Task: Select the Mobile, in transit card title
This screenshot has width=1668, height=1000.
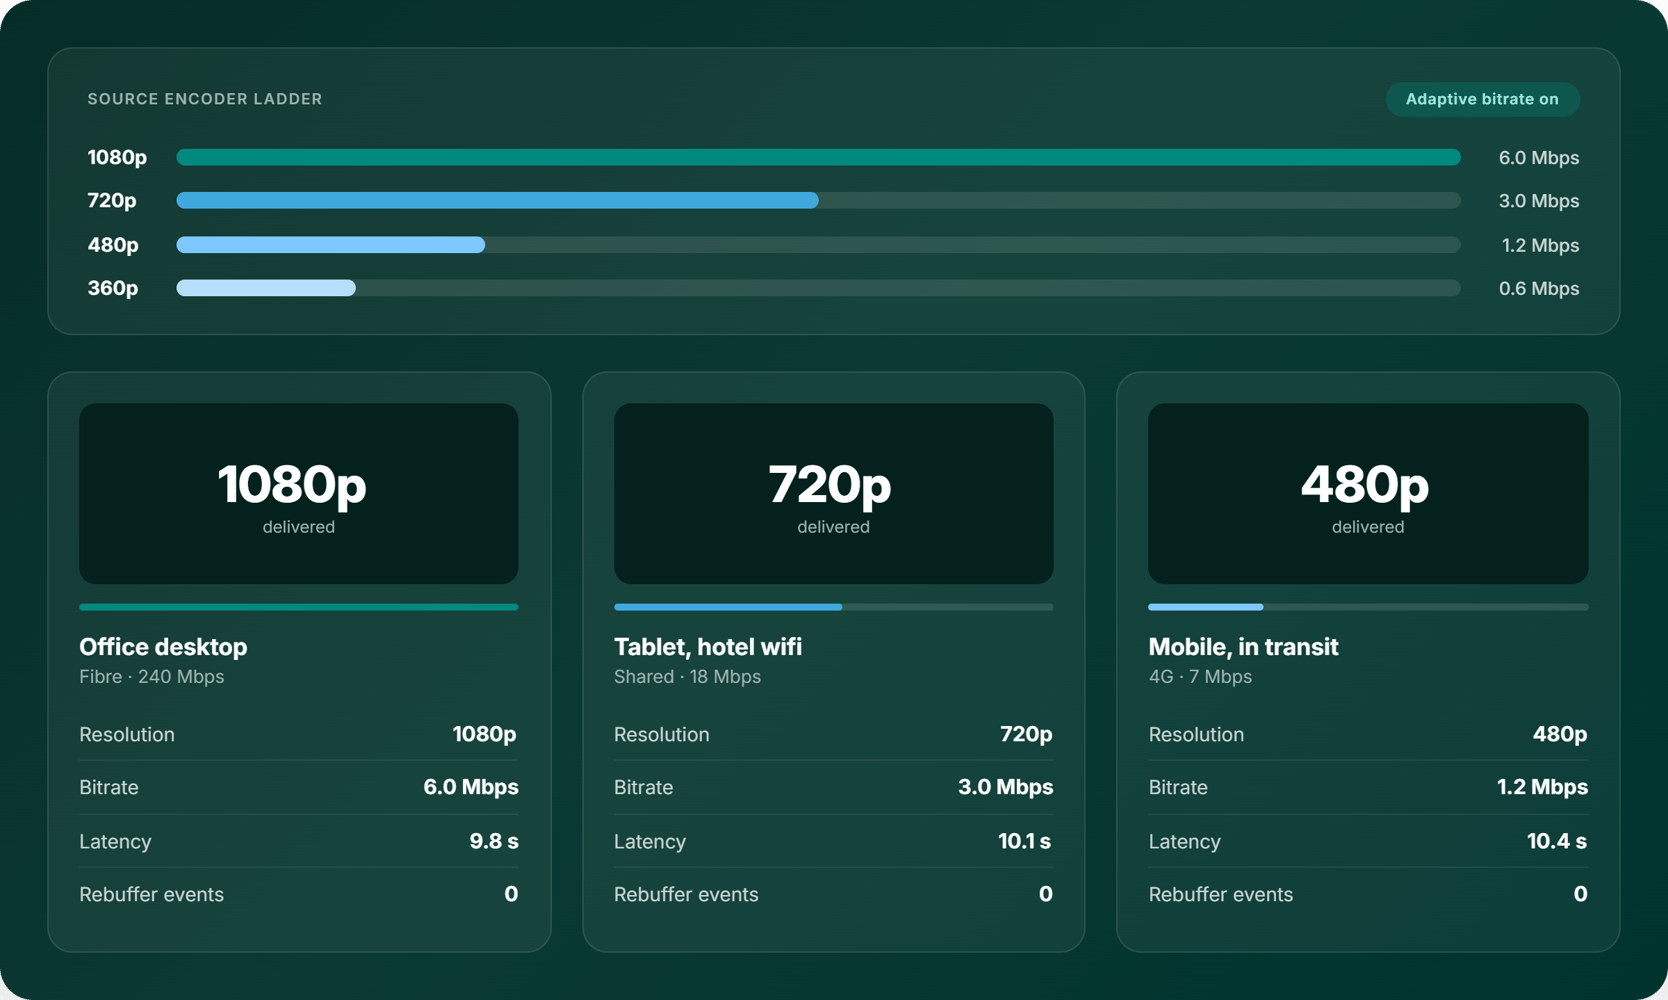Action: tap(1243, 647)
